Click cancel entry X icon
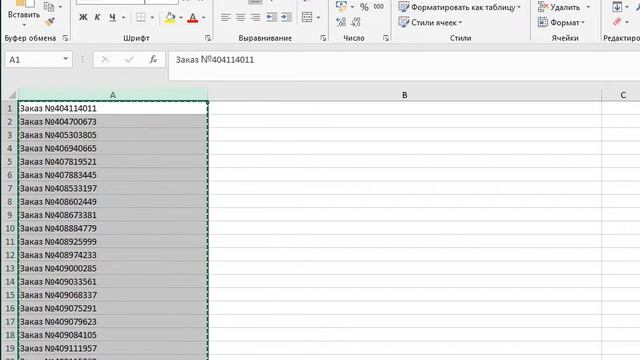Viewport: 640px width, 360px height. pyautogui.click(x=105, y=60)
